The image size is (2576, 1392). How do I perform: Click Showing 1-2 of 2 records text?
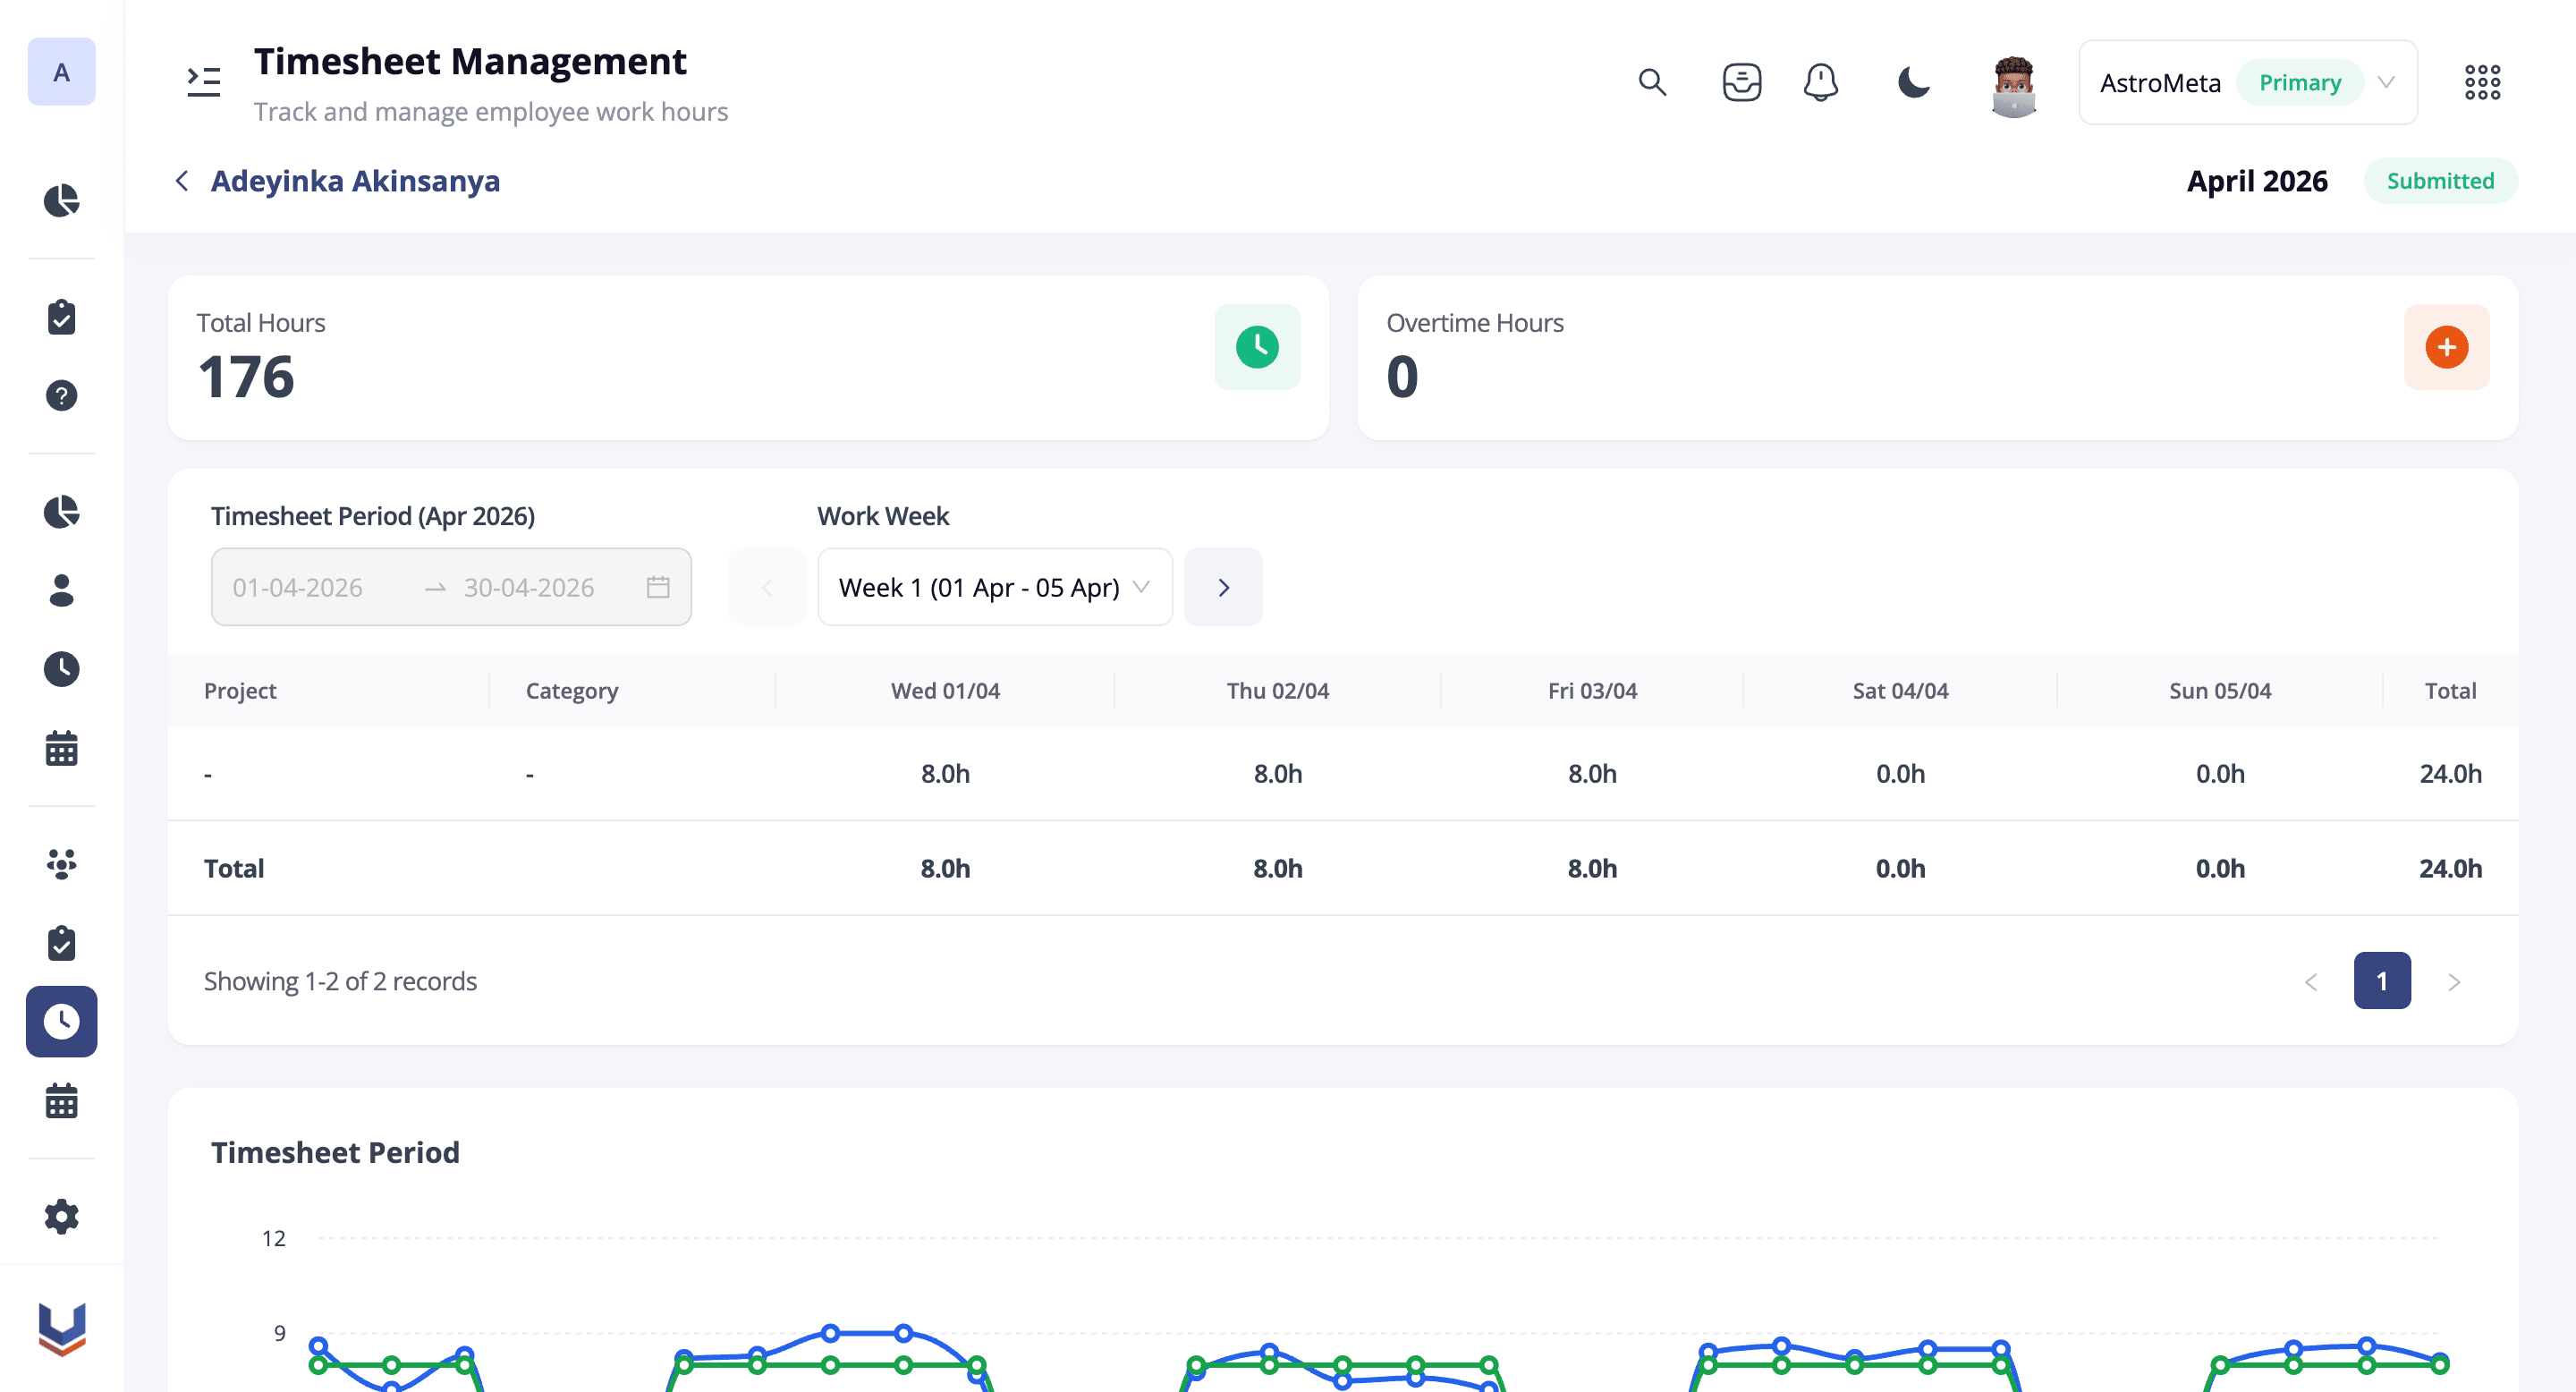coord(340,981)
